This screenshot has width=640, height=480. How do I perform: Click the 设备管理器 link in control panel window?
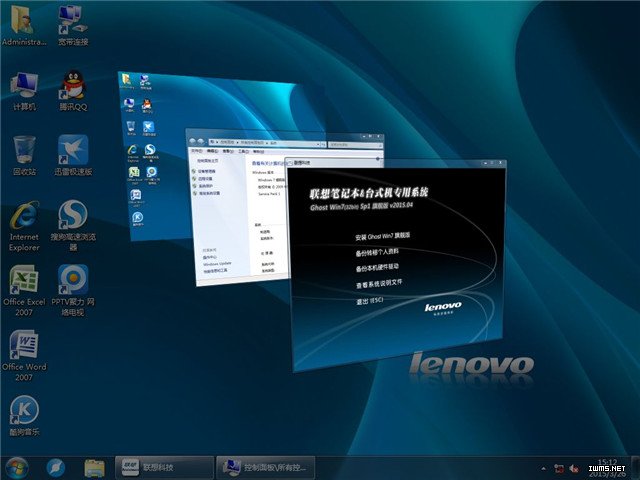pos(207,171)
